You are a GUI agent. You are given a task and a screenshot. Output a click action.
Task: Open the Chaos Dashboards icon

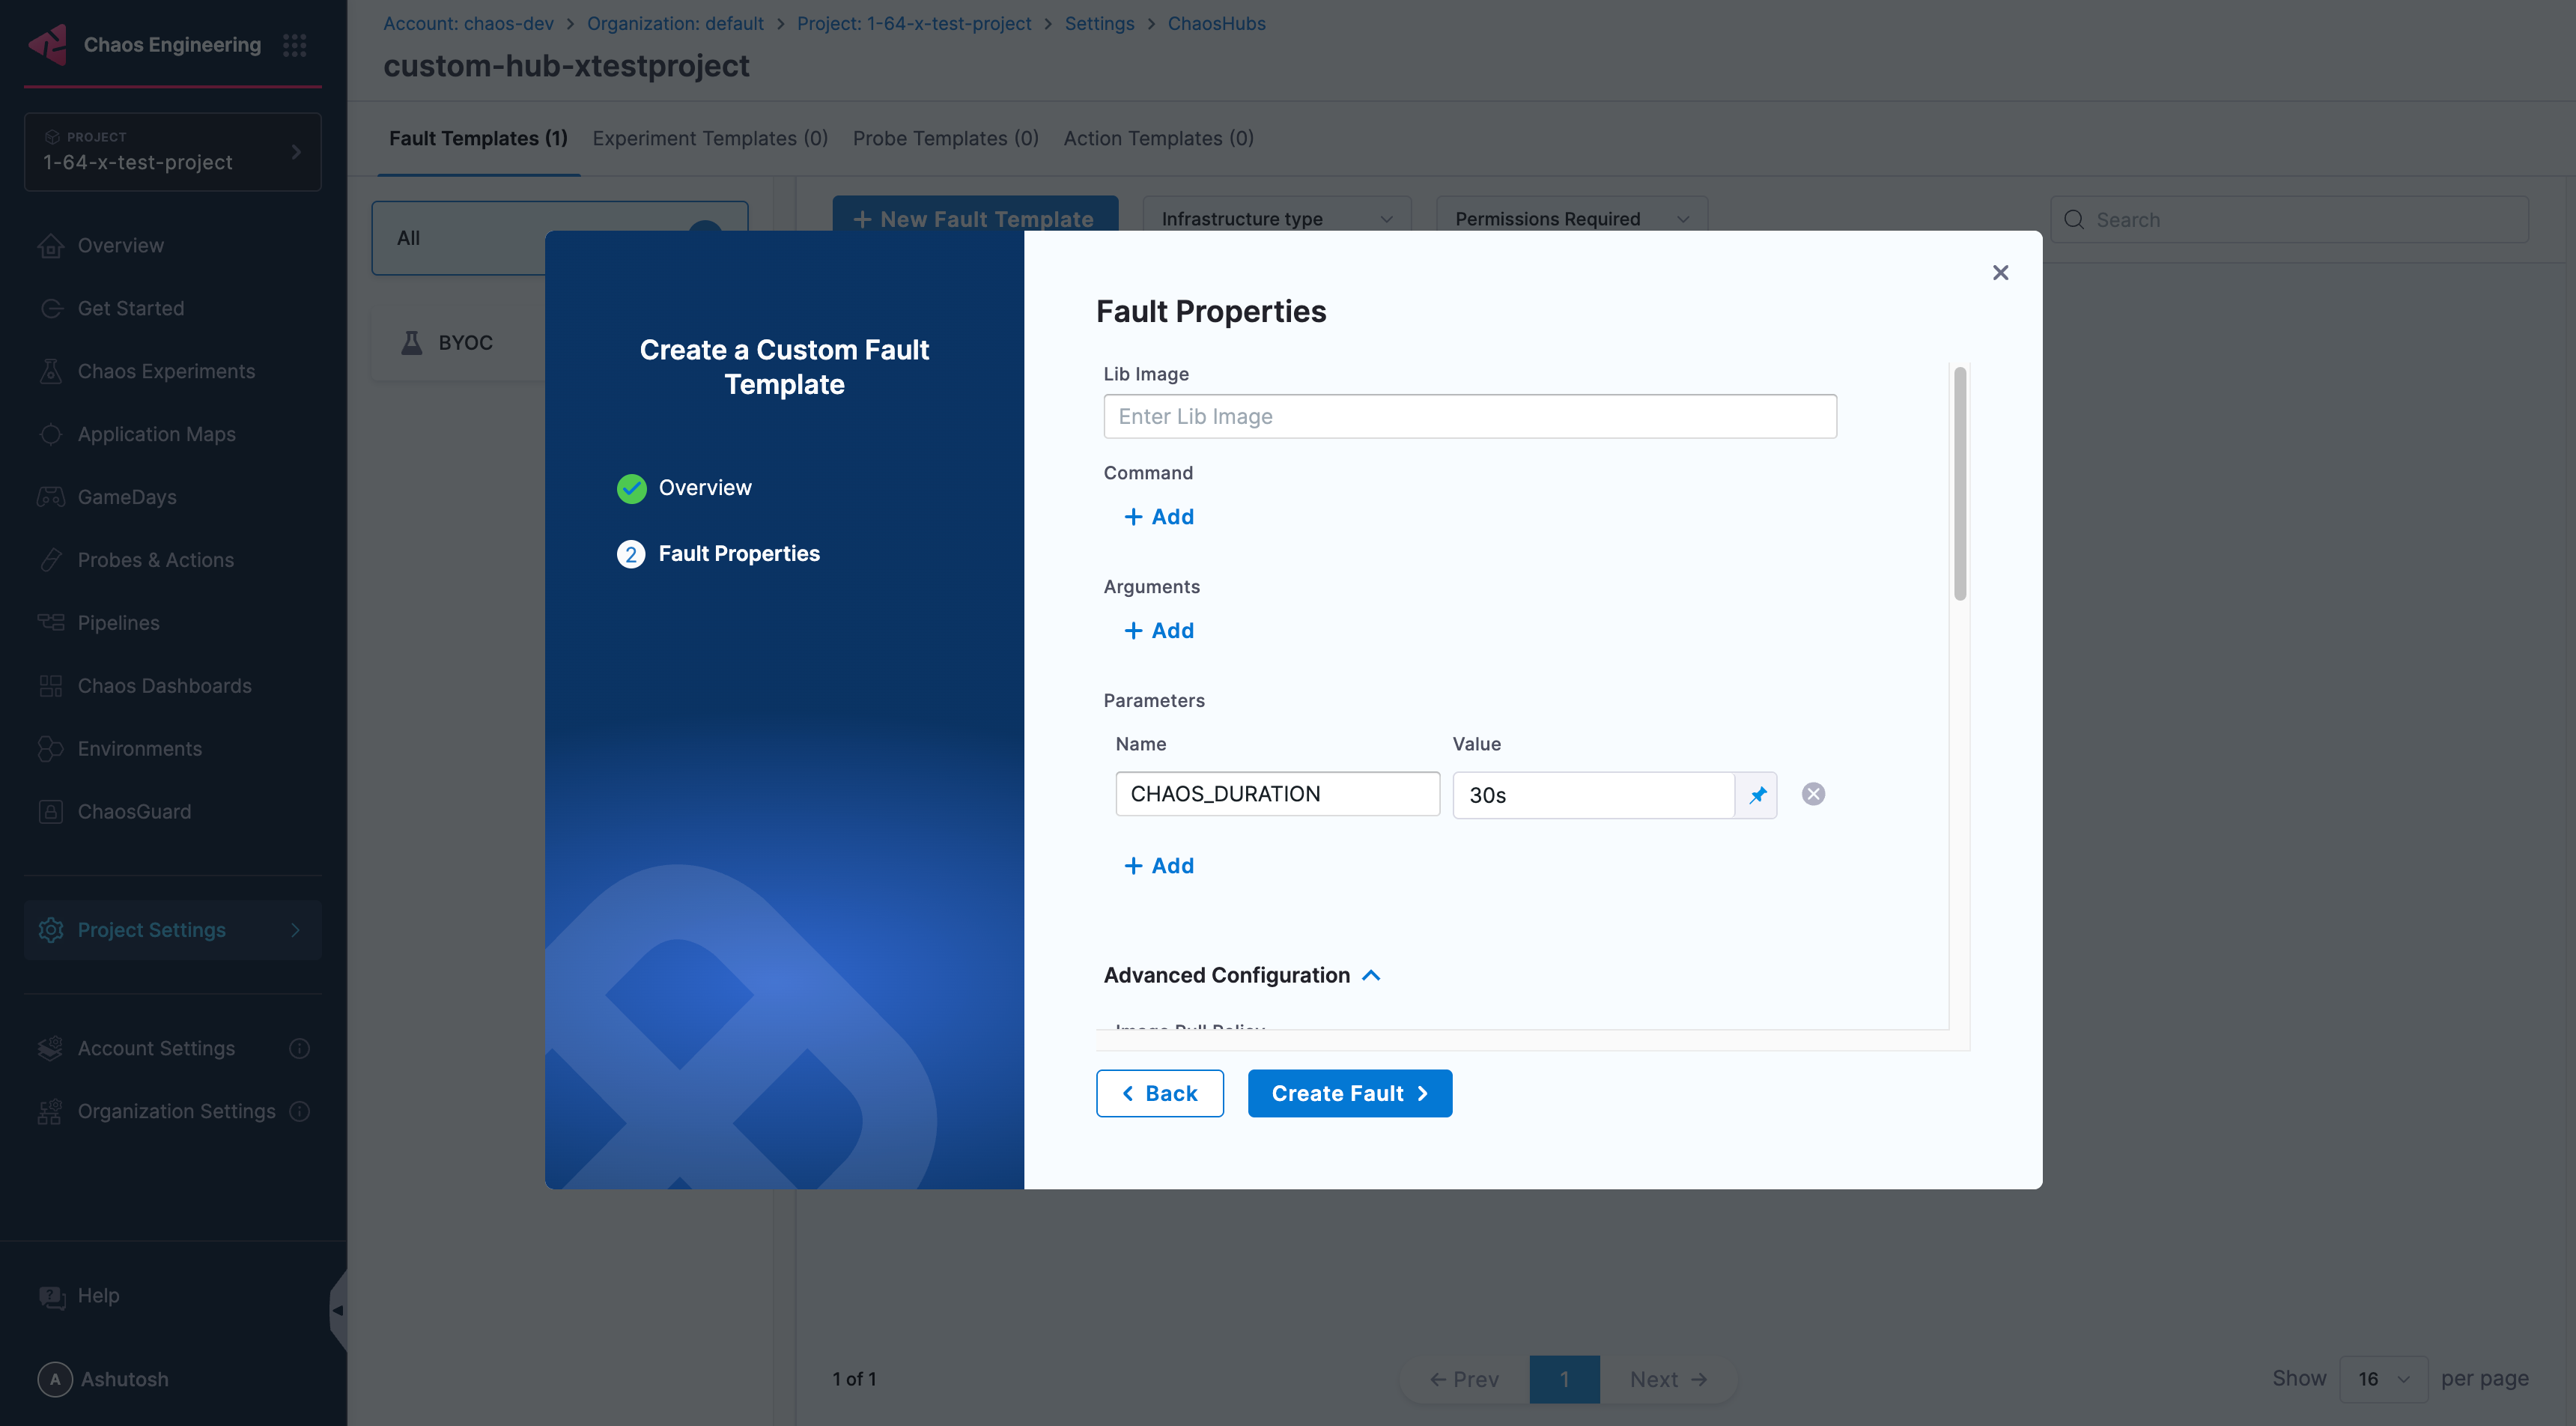point(51,685)
